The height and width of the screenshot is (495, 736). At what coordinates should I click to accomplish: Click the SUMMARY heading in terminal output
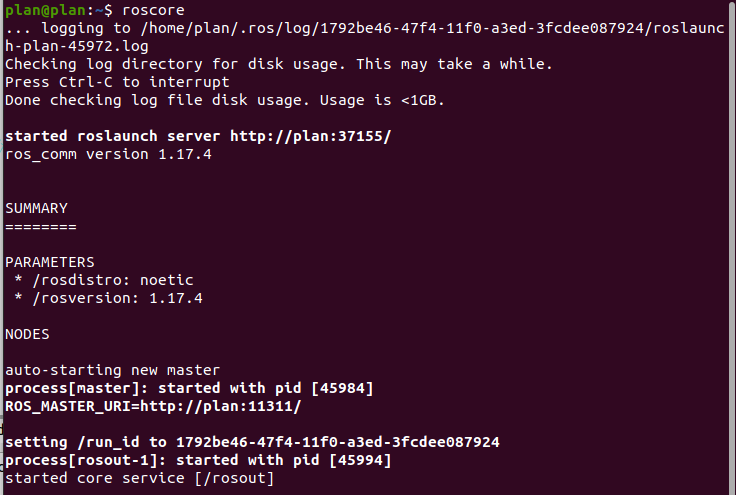click(x=37, y=208)
